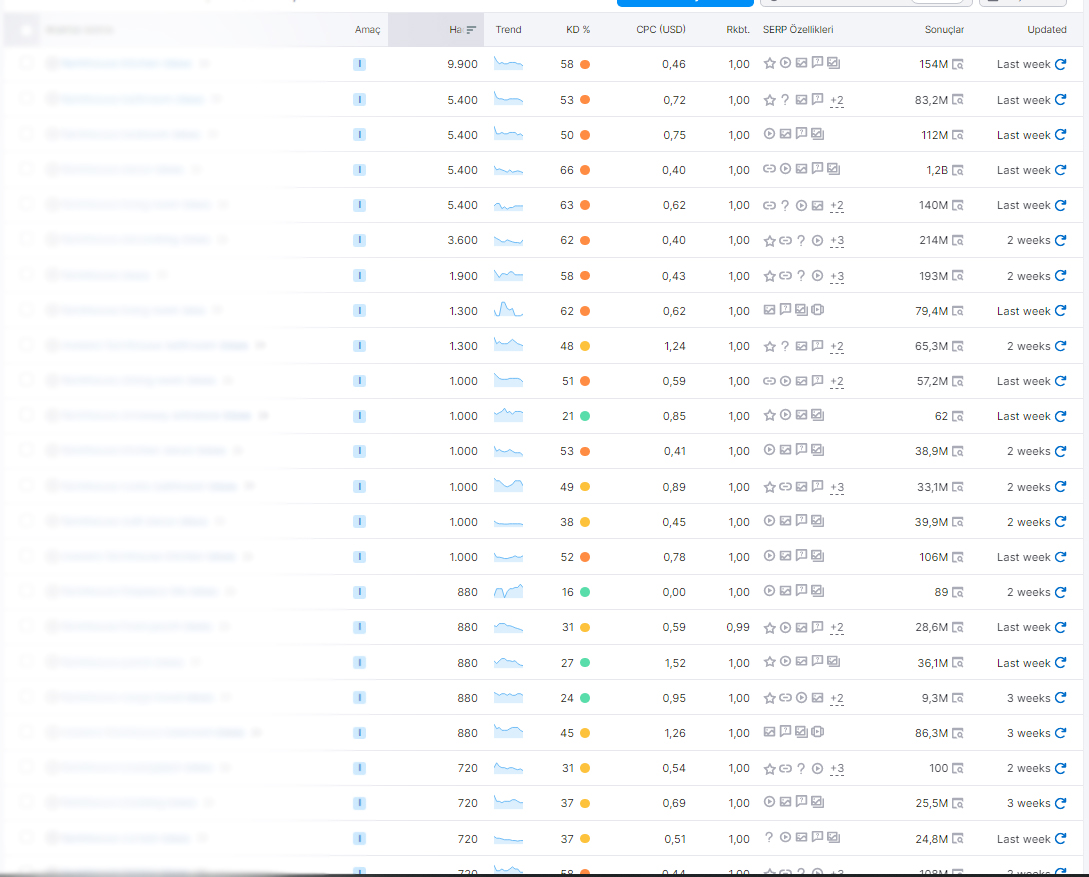Sort by the CPC (USD) column header
Image resolution: width=1089 pixels, height=877 pixels.
[660, 30]
